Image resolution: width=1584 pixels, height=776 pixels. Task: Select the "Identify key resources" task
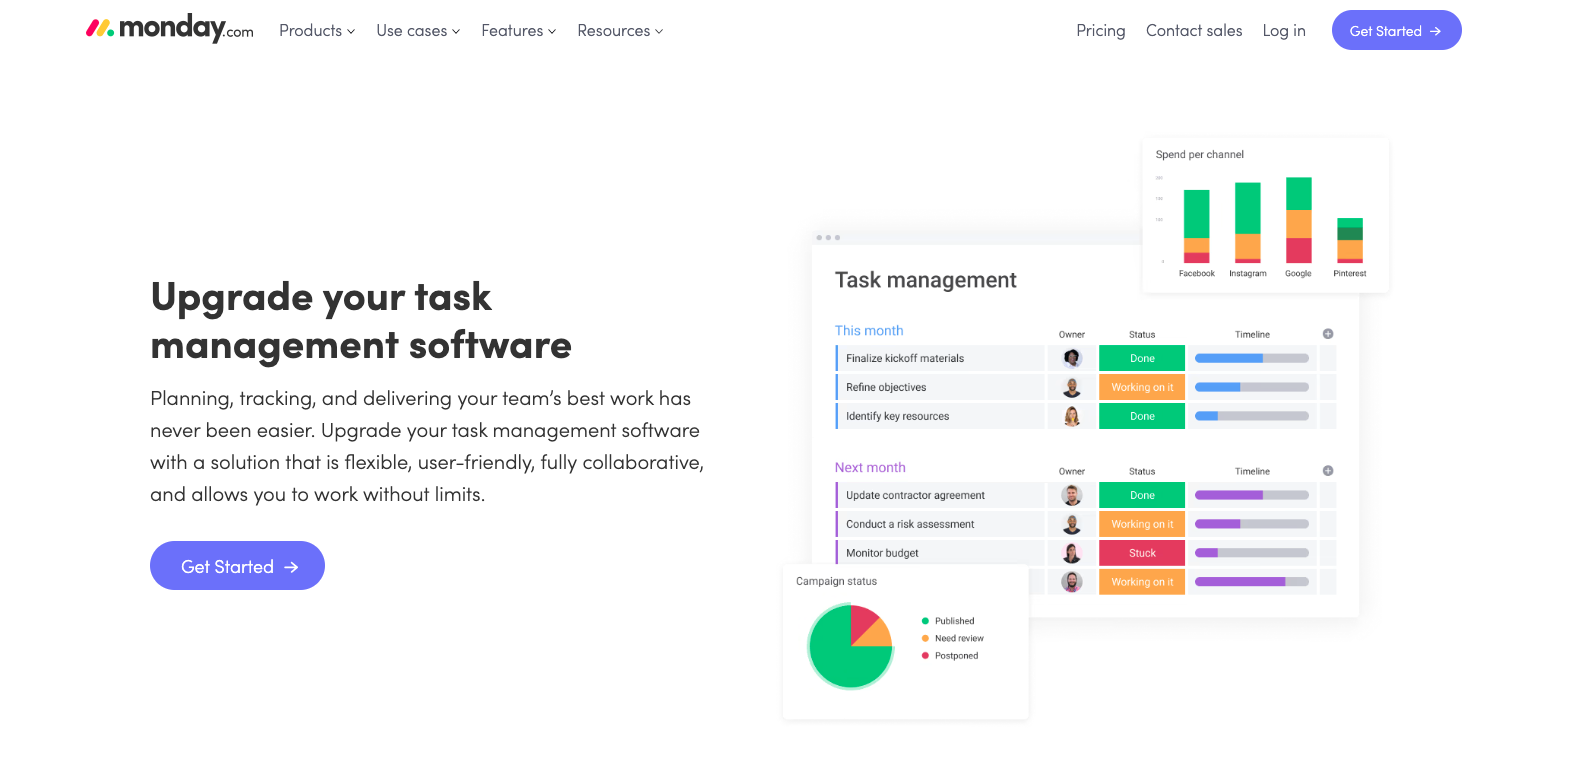(x=897, y=416)
